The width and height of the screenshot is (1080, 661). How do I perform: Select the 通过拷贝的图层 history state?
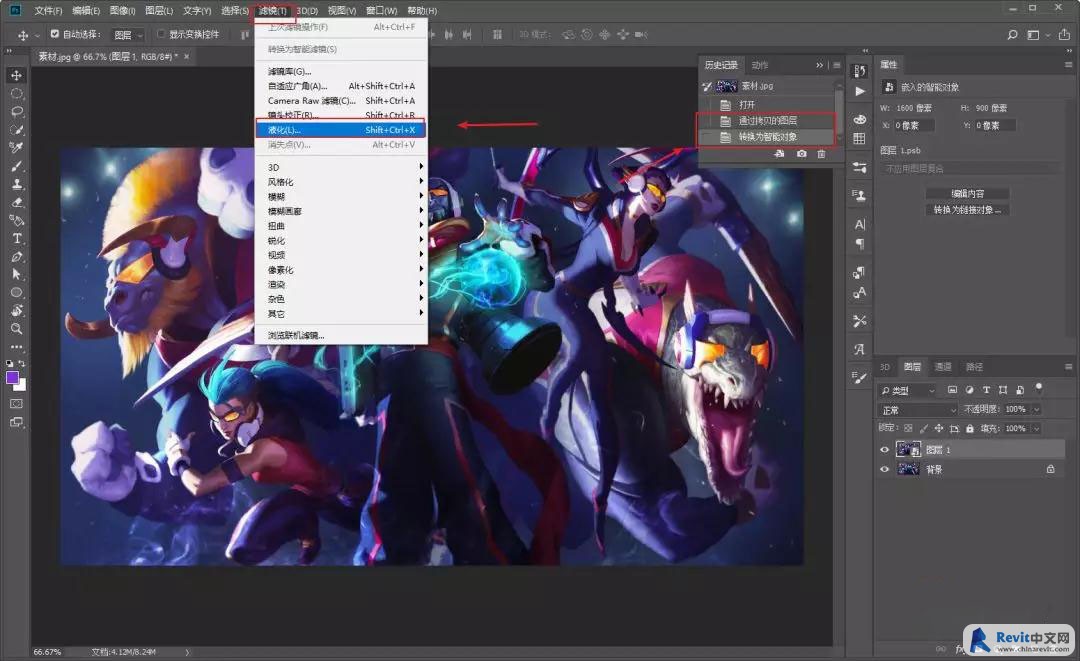click(769, 120)
